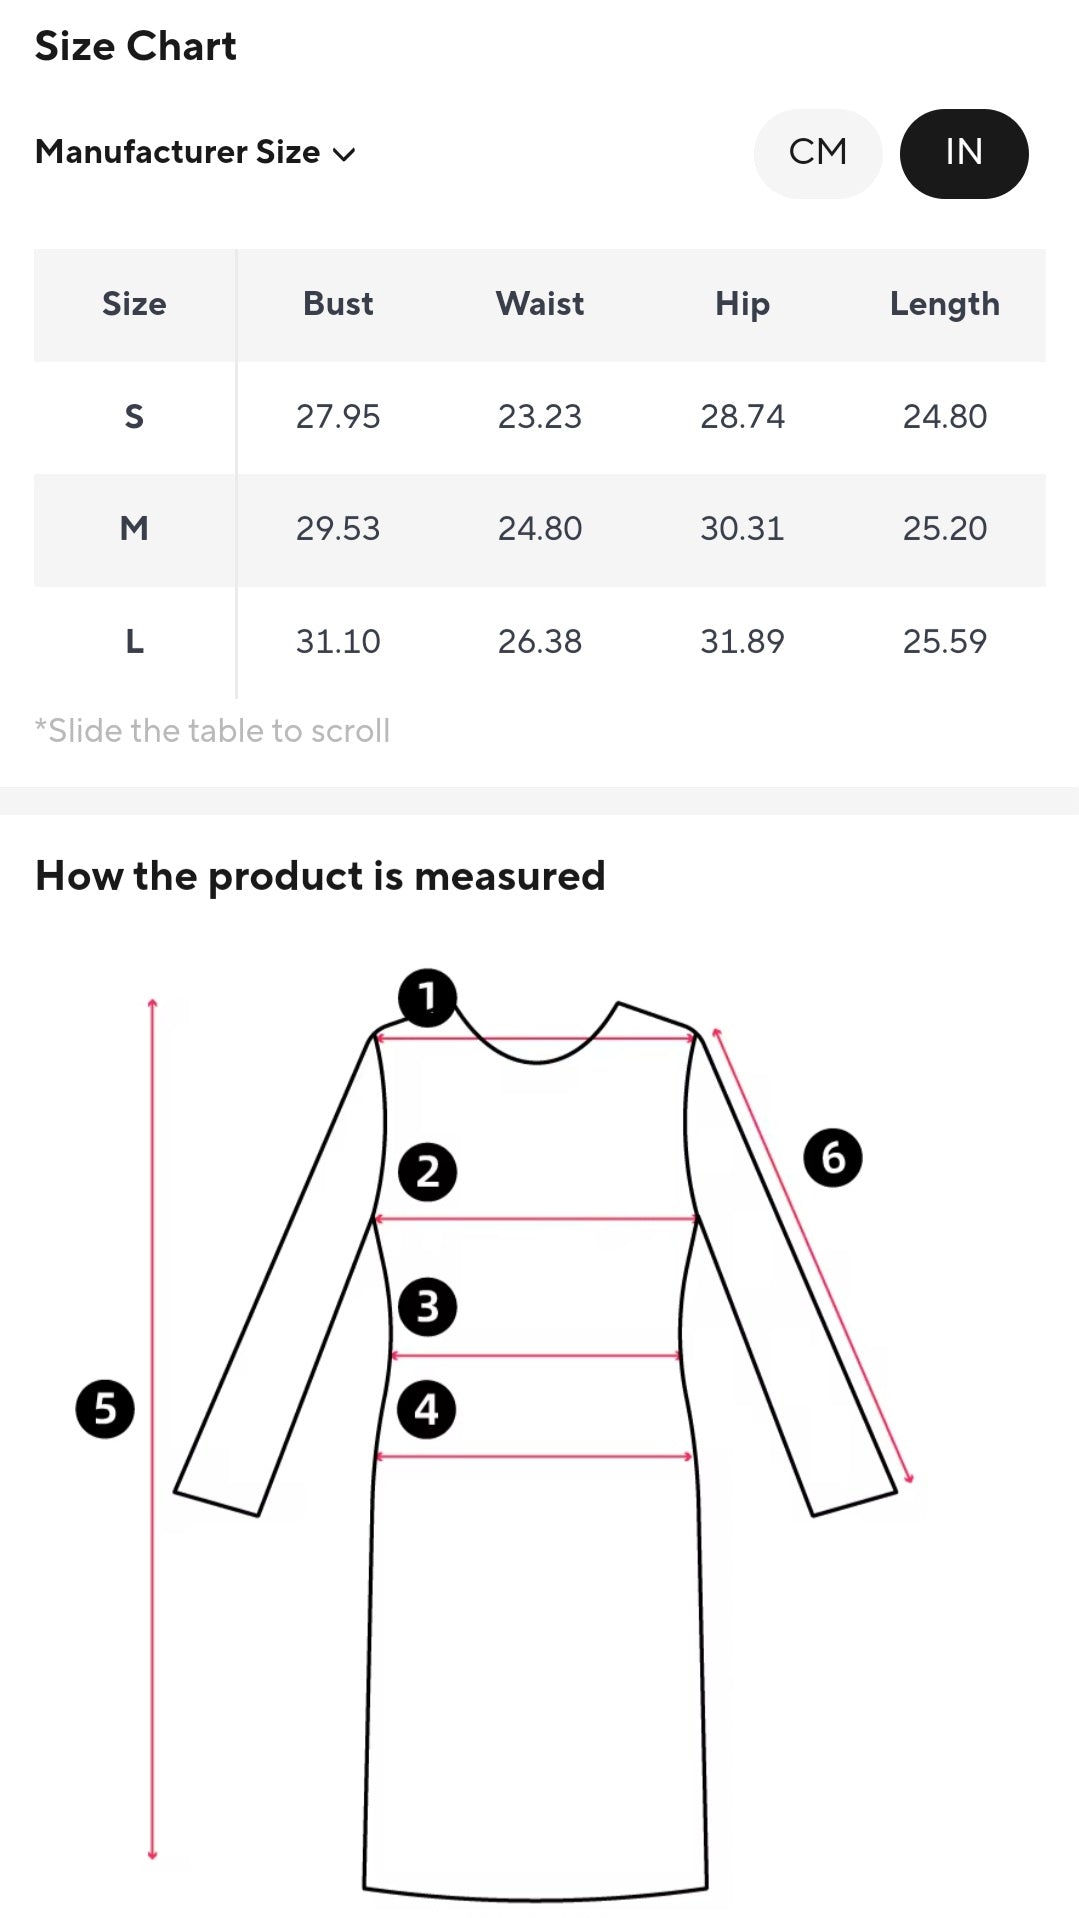Click measurement marker 4 for hip
Screen dimensions: 1079x1918
point(427,1410)
